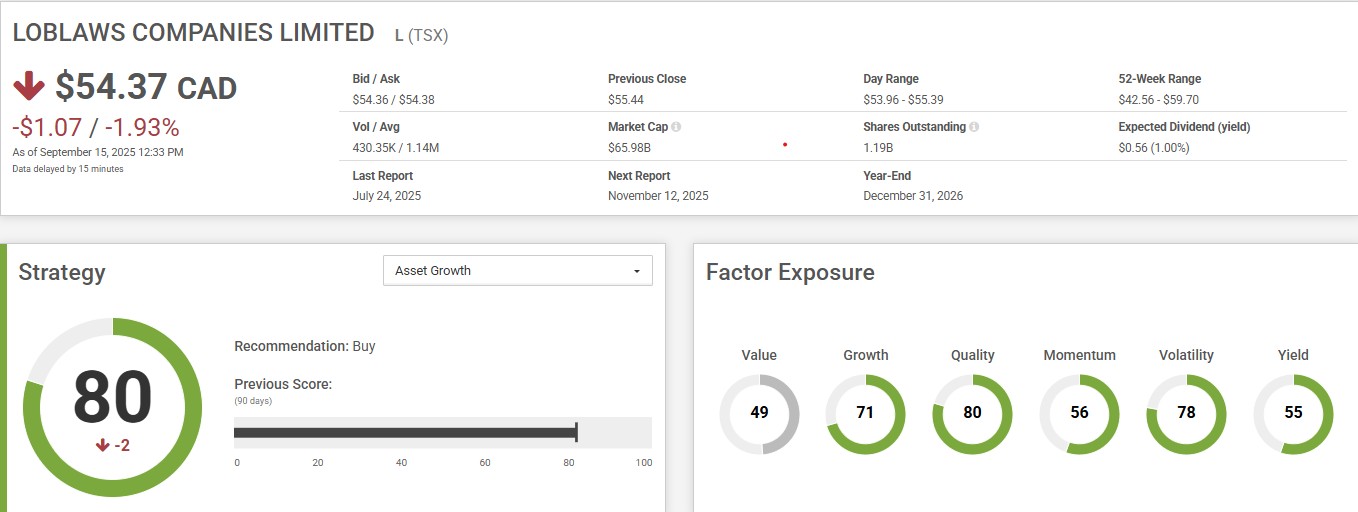Click the strategy score 80 donut gauge
The width and height of the screenshot is (1358, 512).
(112, 407)
